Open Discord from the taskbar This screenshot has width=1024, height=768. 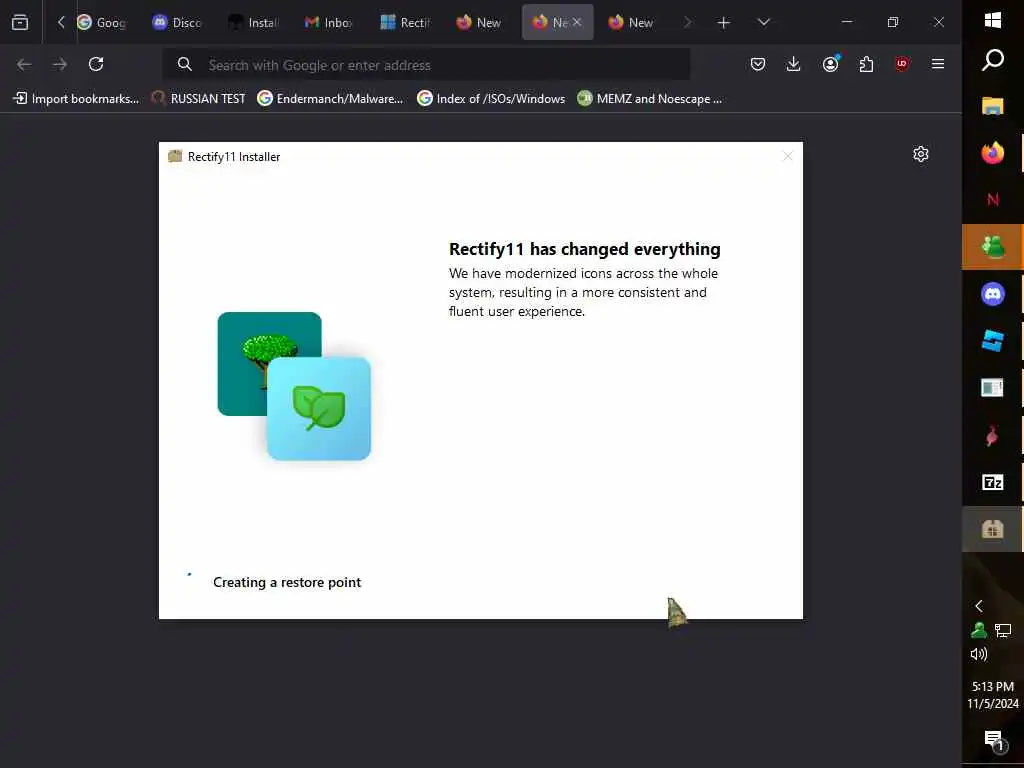(993, 294)
